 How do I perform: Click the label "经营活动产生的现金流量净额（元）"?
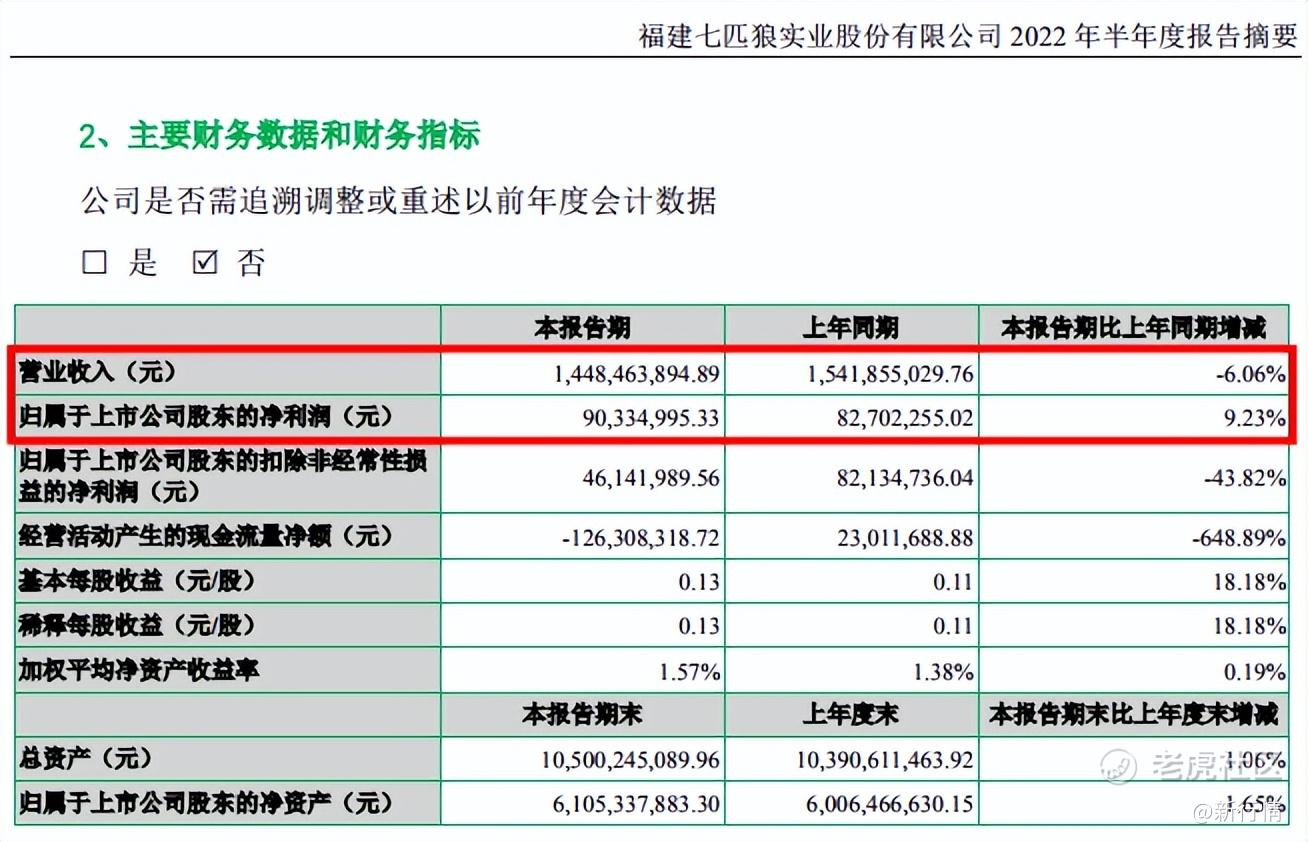pyautogui.click(x=207, y=537)
